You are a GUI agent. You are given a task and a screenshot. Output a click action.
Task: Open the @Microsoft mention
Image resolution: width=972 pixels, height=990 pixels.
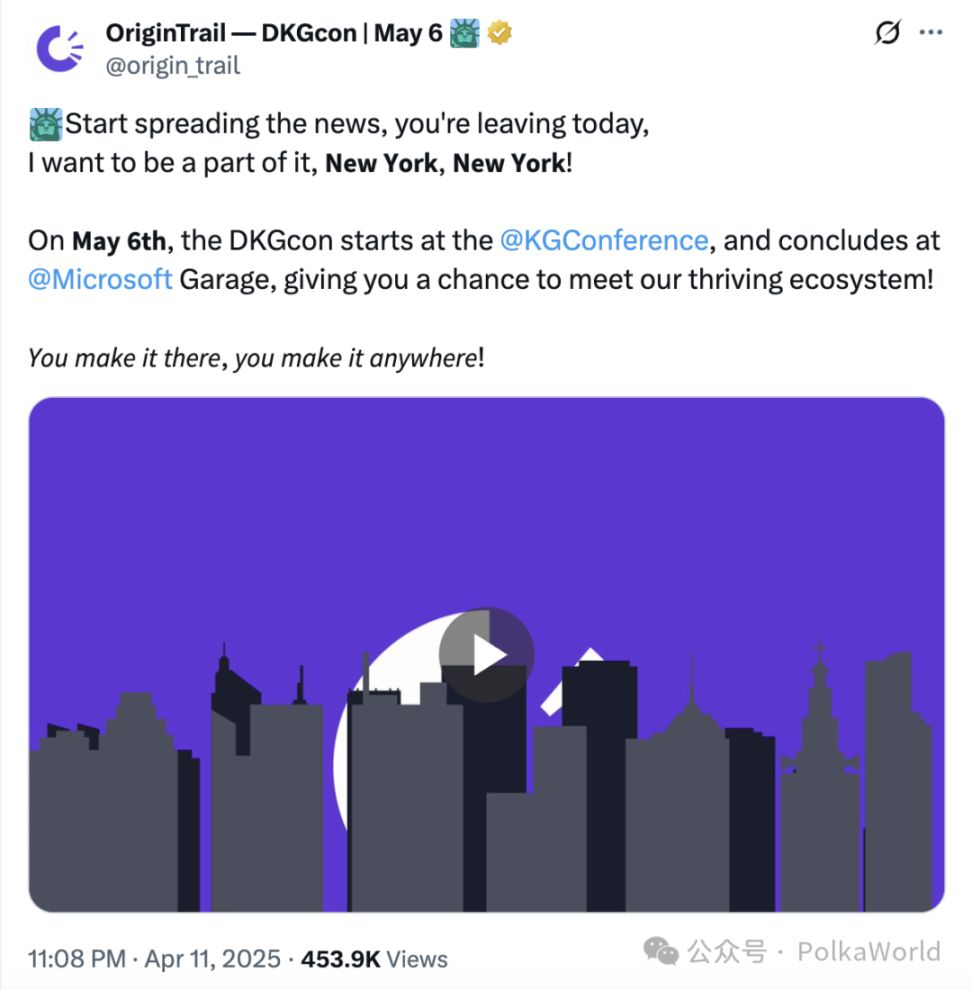pos(100,279)
